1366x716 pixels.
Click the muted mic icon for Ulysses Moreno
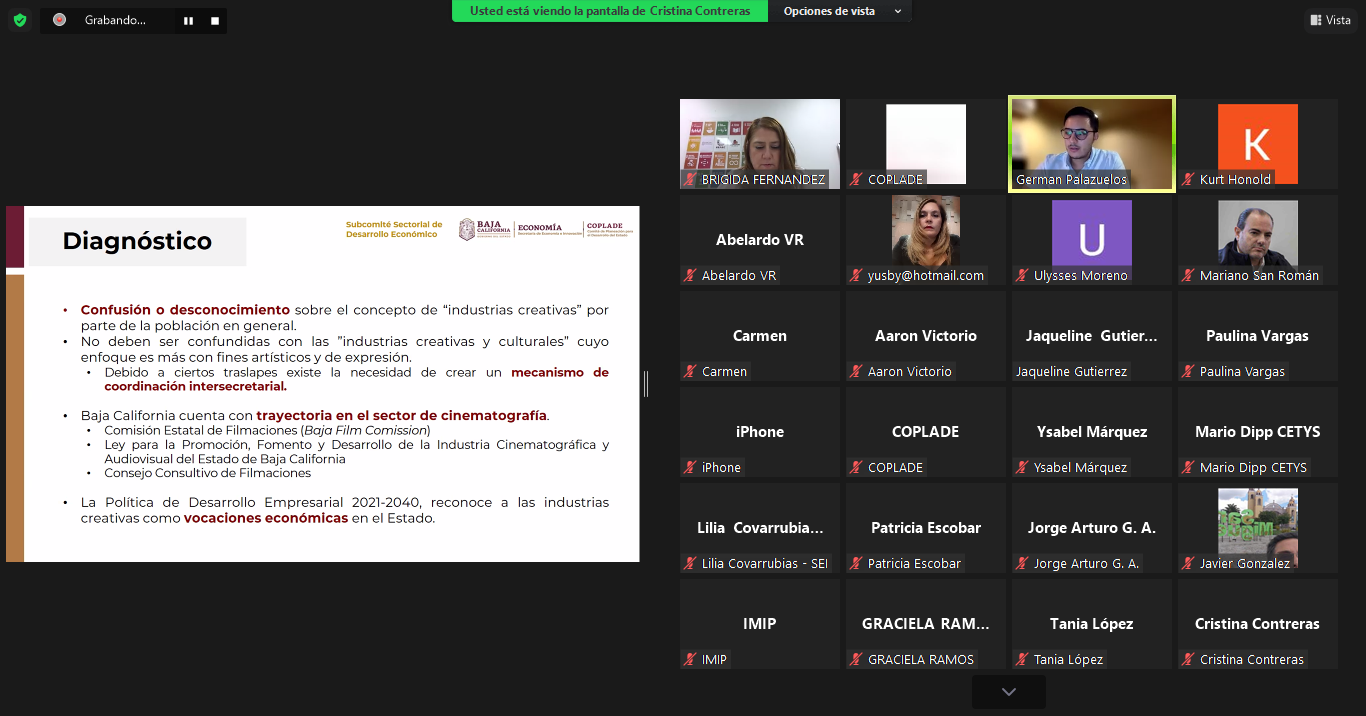[x=1022, y=276]
